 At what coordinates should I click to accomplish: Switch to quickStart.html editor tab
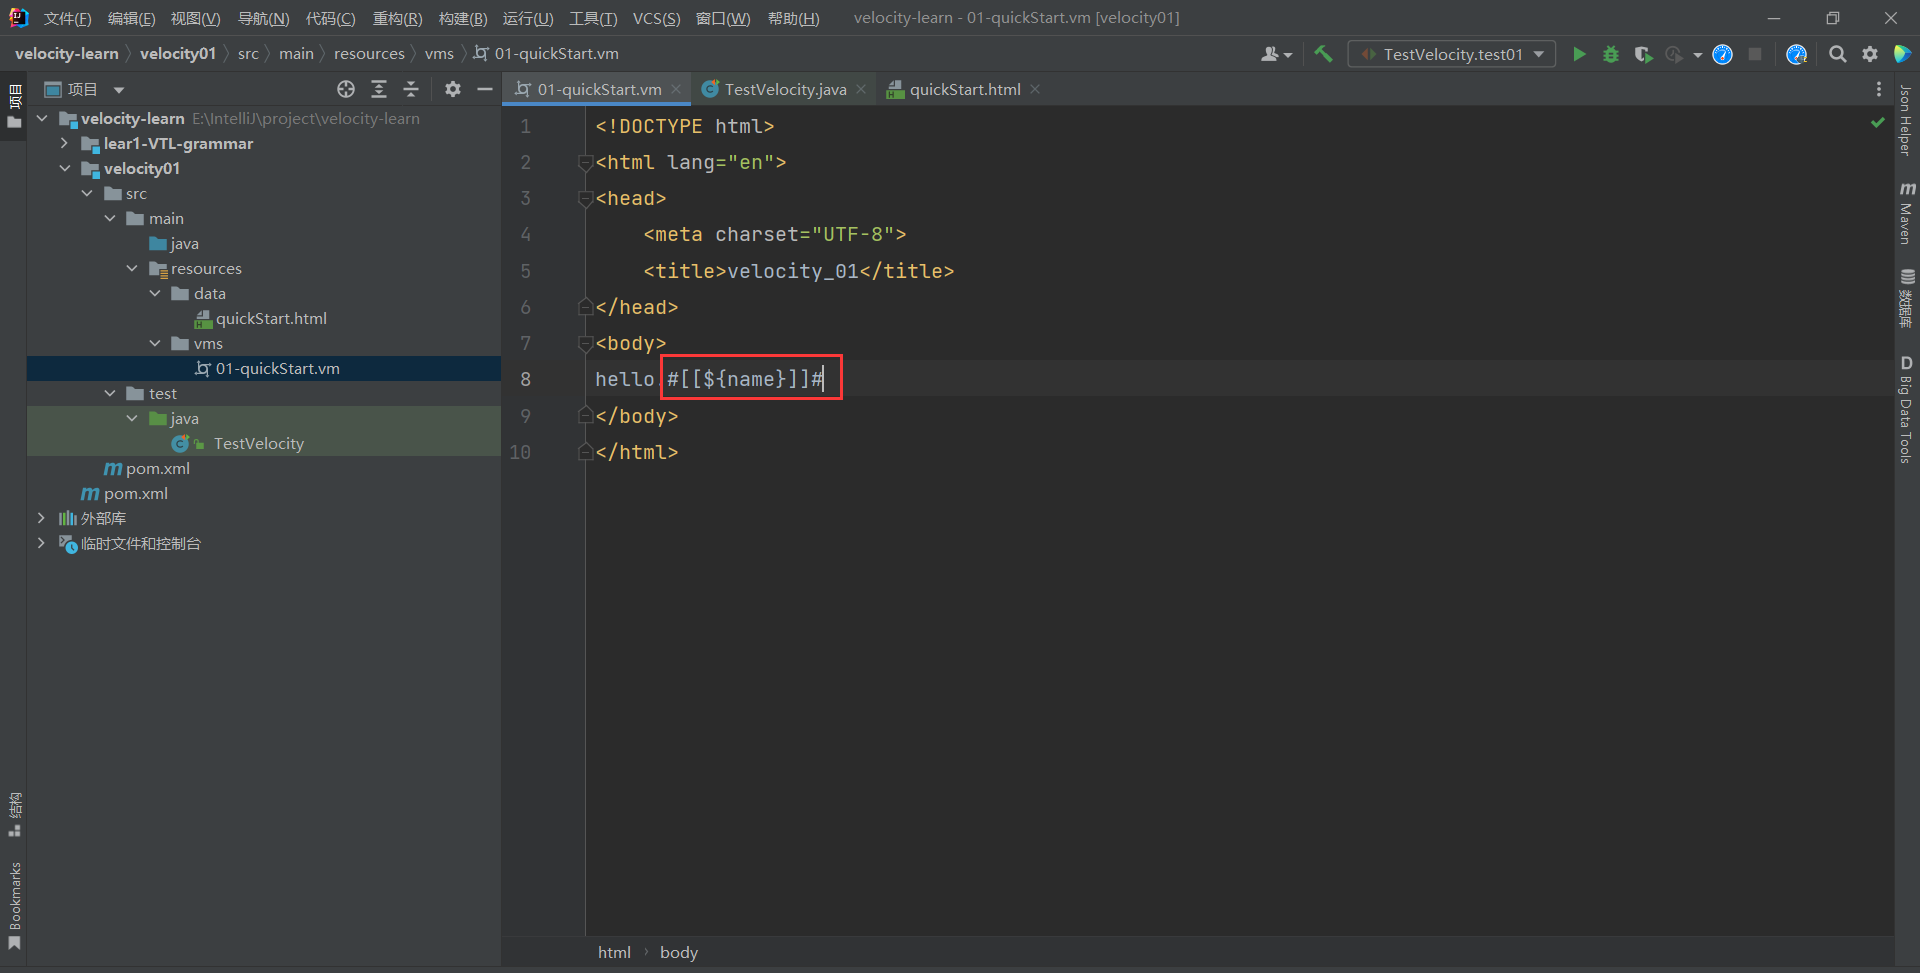click(x=964, y=89)
